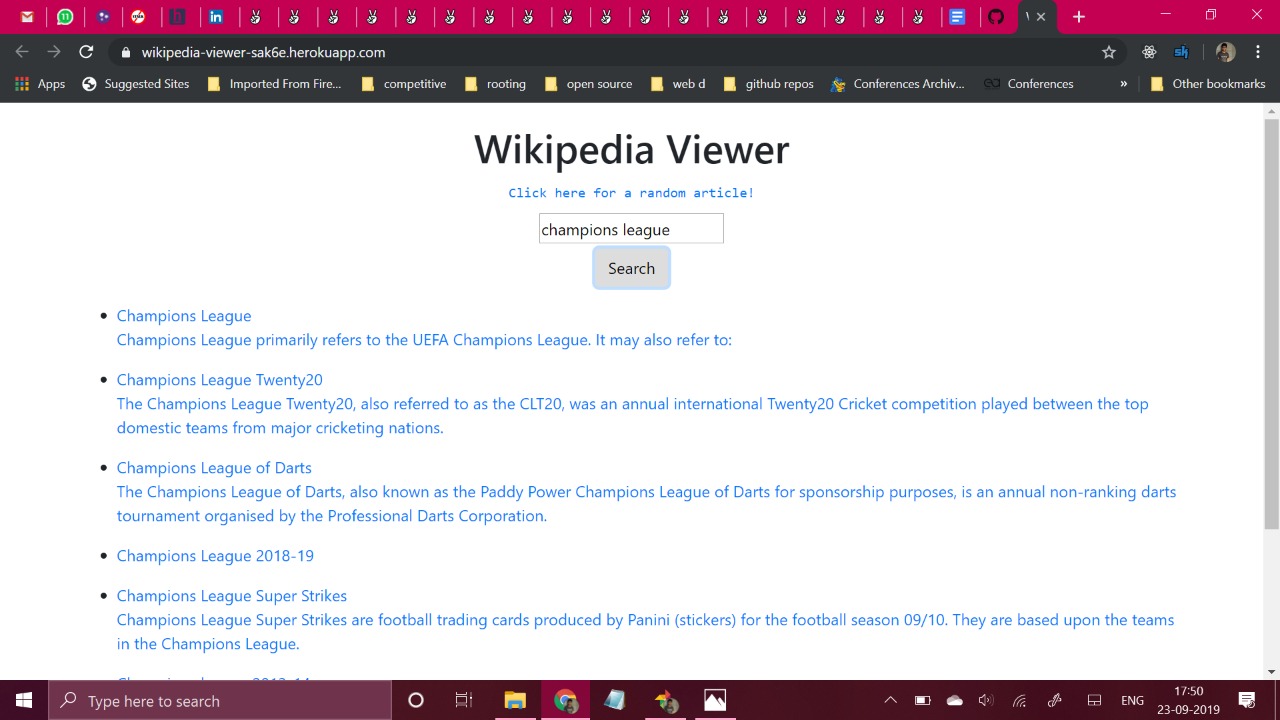The image size is (1280, 720).
Task: Switch to the LinkedIn tab
Action: pyautogui.click(x=216, y=17)
